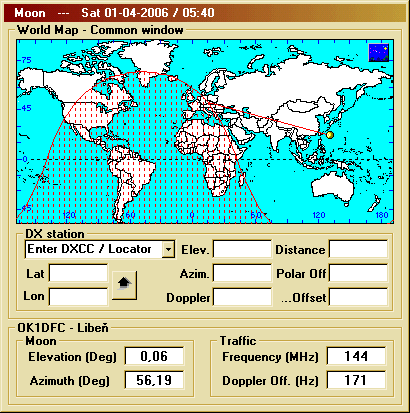This screenshot has width=410, height=413.
Task: Click the DX station Azim. field
Action: point(242,273)
